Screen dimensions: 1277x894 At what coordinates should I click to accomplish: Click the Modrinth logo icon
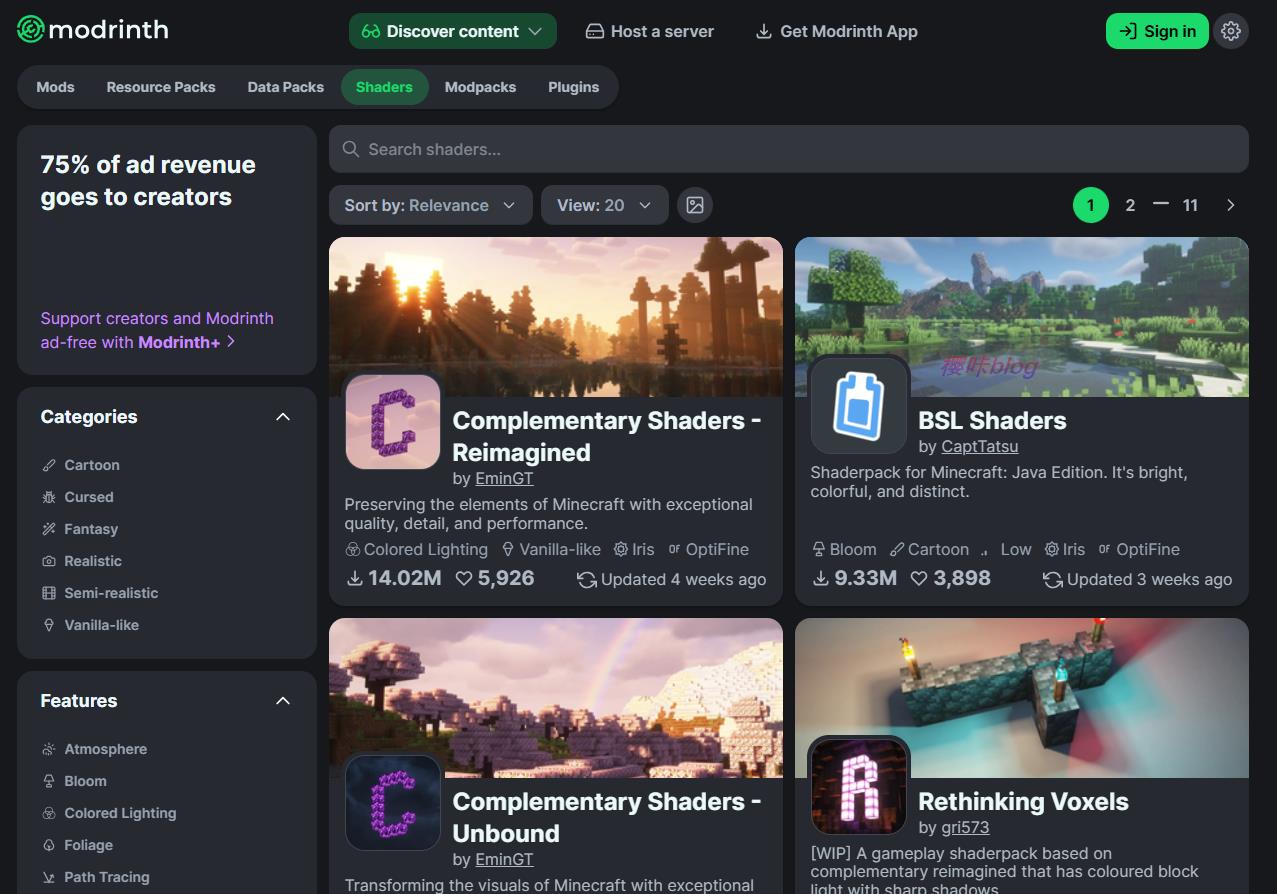pyautogui.click(x=31, y=30)
